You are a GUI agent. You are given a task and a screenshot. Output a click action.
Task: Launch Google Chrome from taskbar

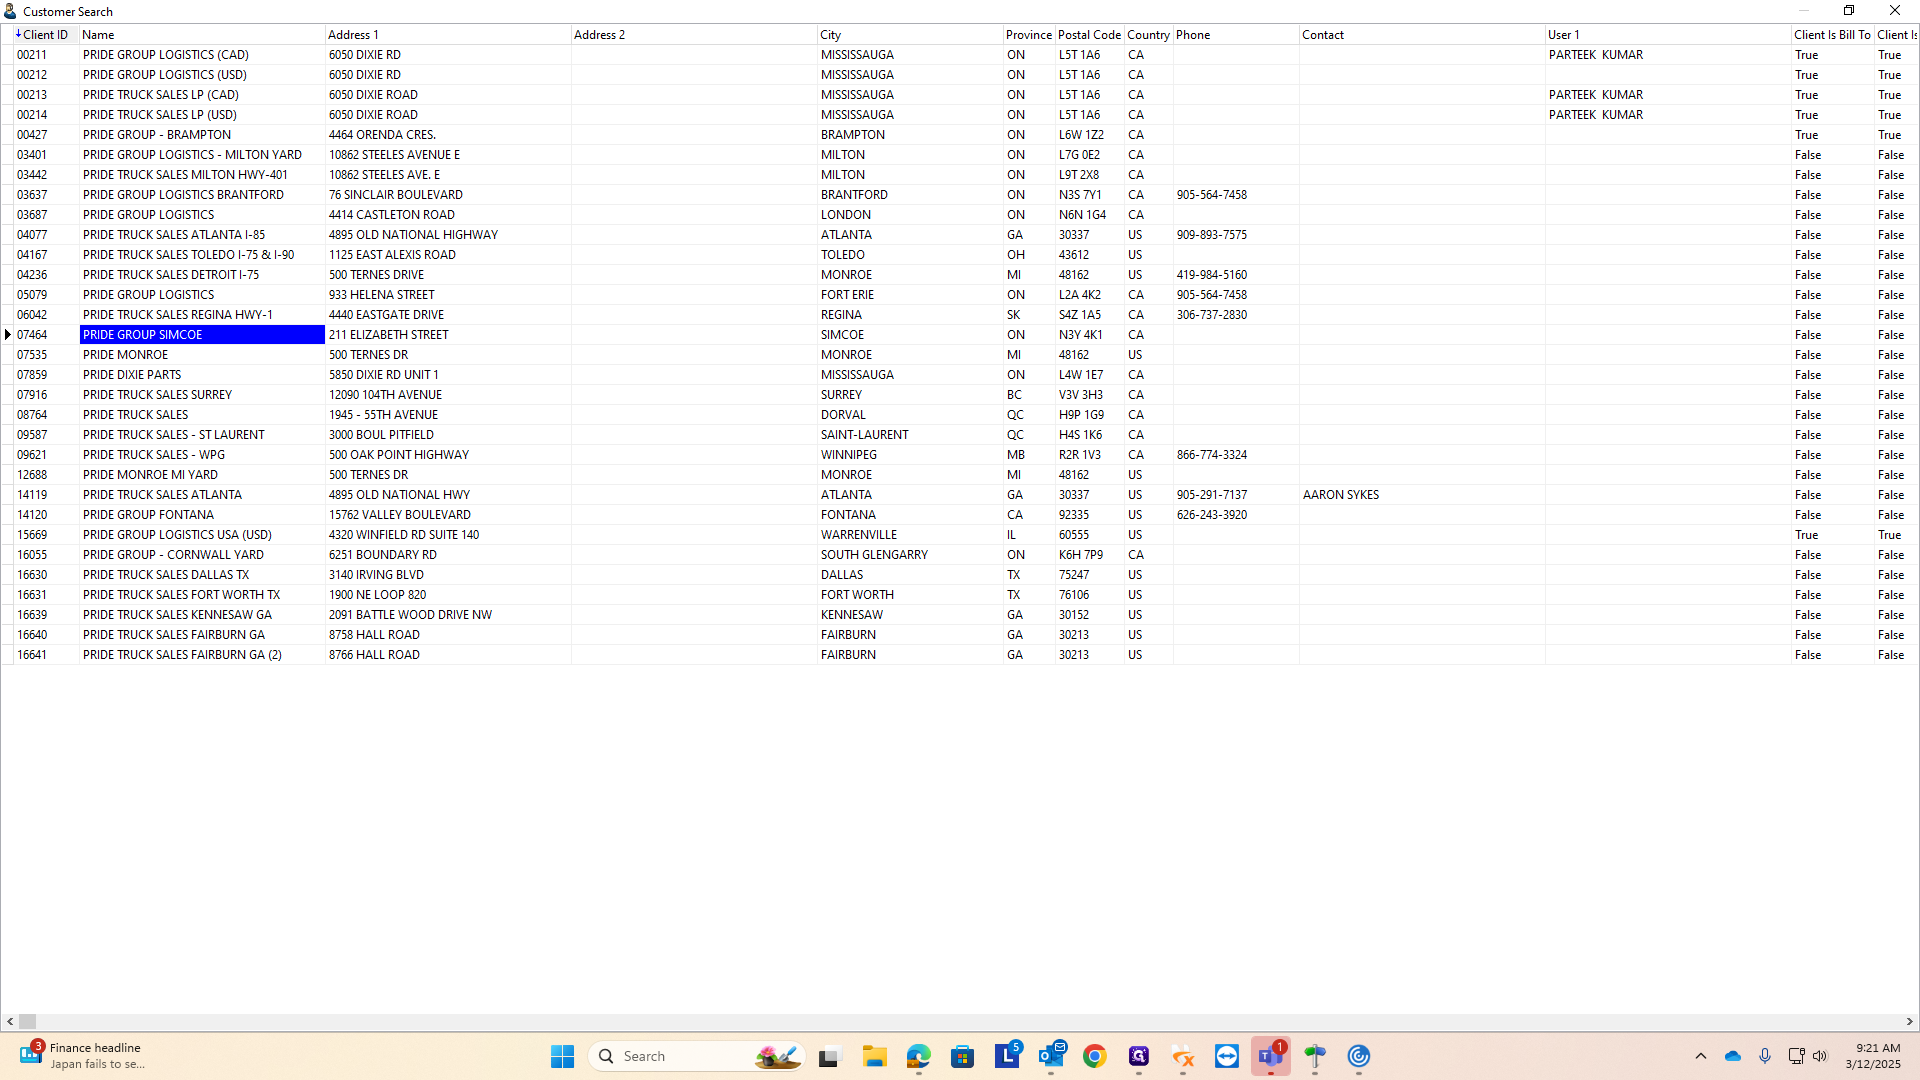[x=1095, y=1056]
